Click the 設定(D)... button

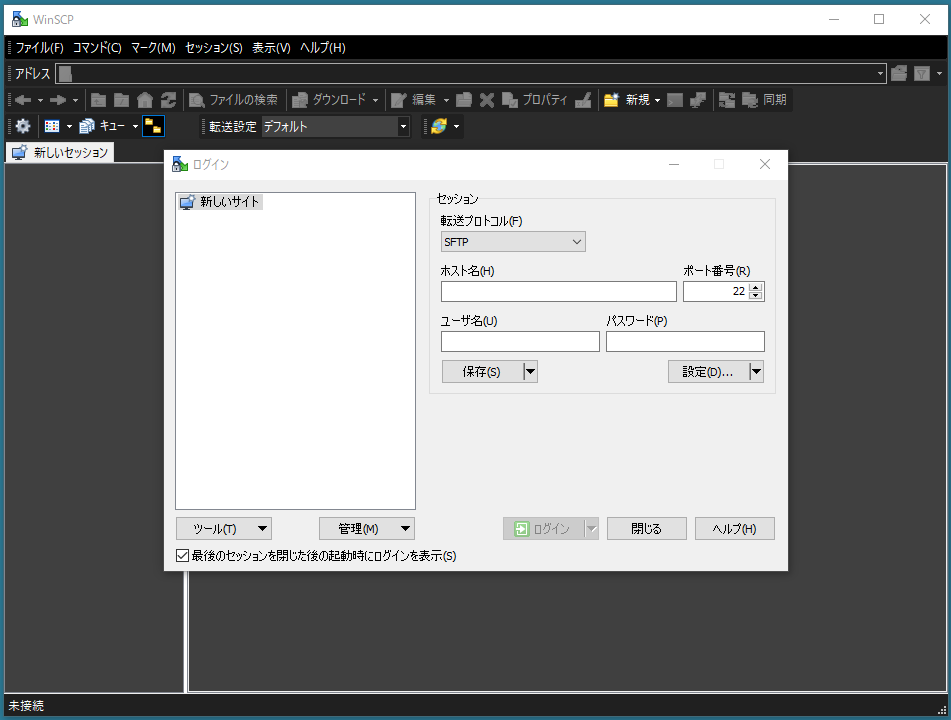708,372
